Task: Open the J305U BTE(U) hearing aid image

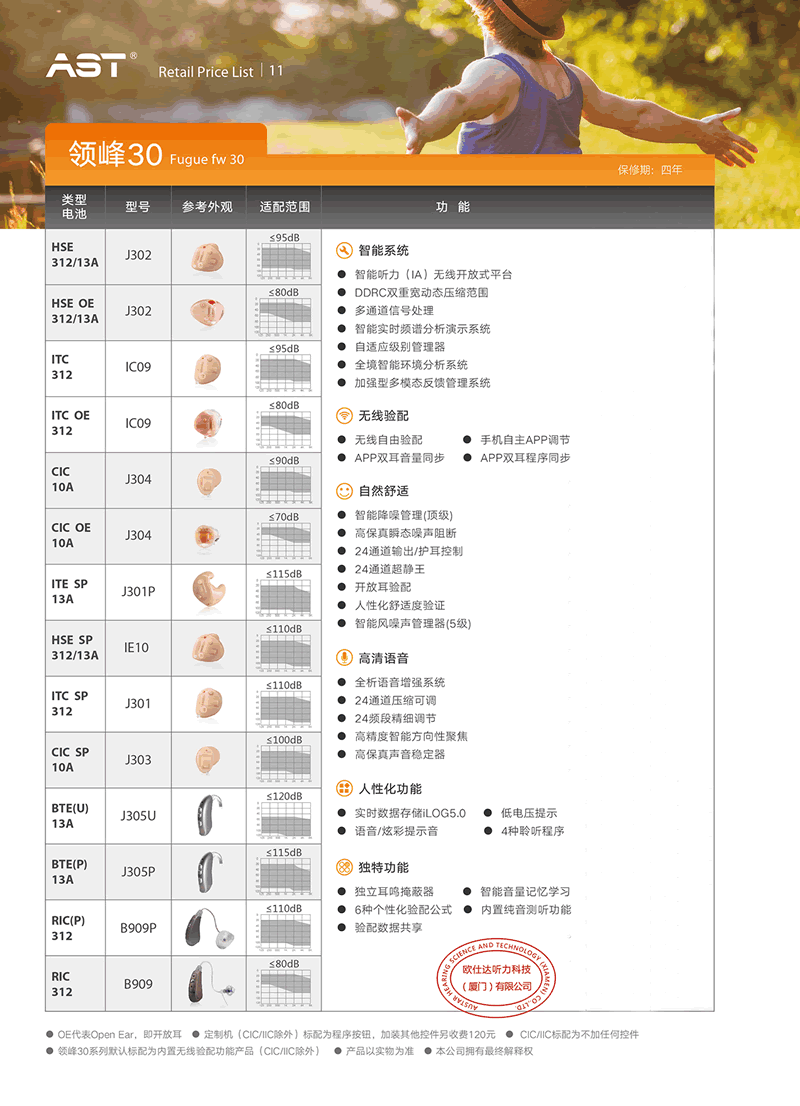Action: click(208, 815)
